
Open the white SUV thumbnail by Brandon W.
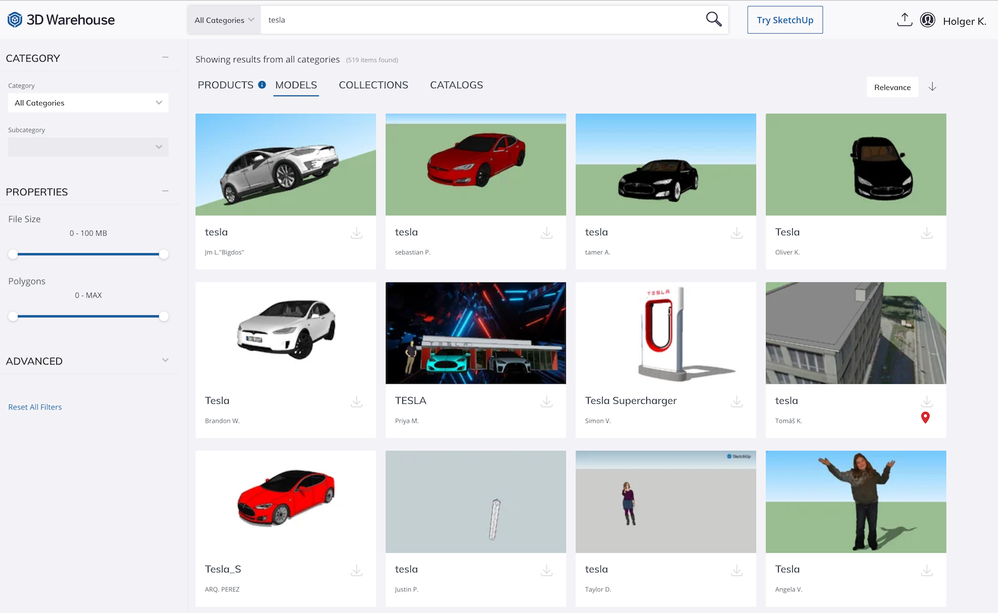[286, 333]
